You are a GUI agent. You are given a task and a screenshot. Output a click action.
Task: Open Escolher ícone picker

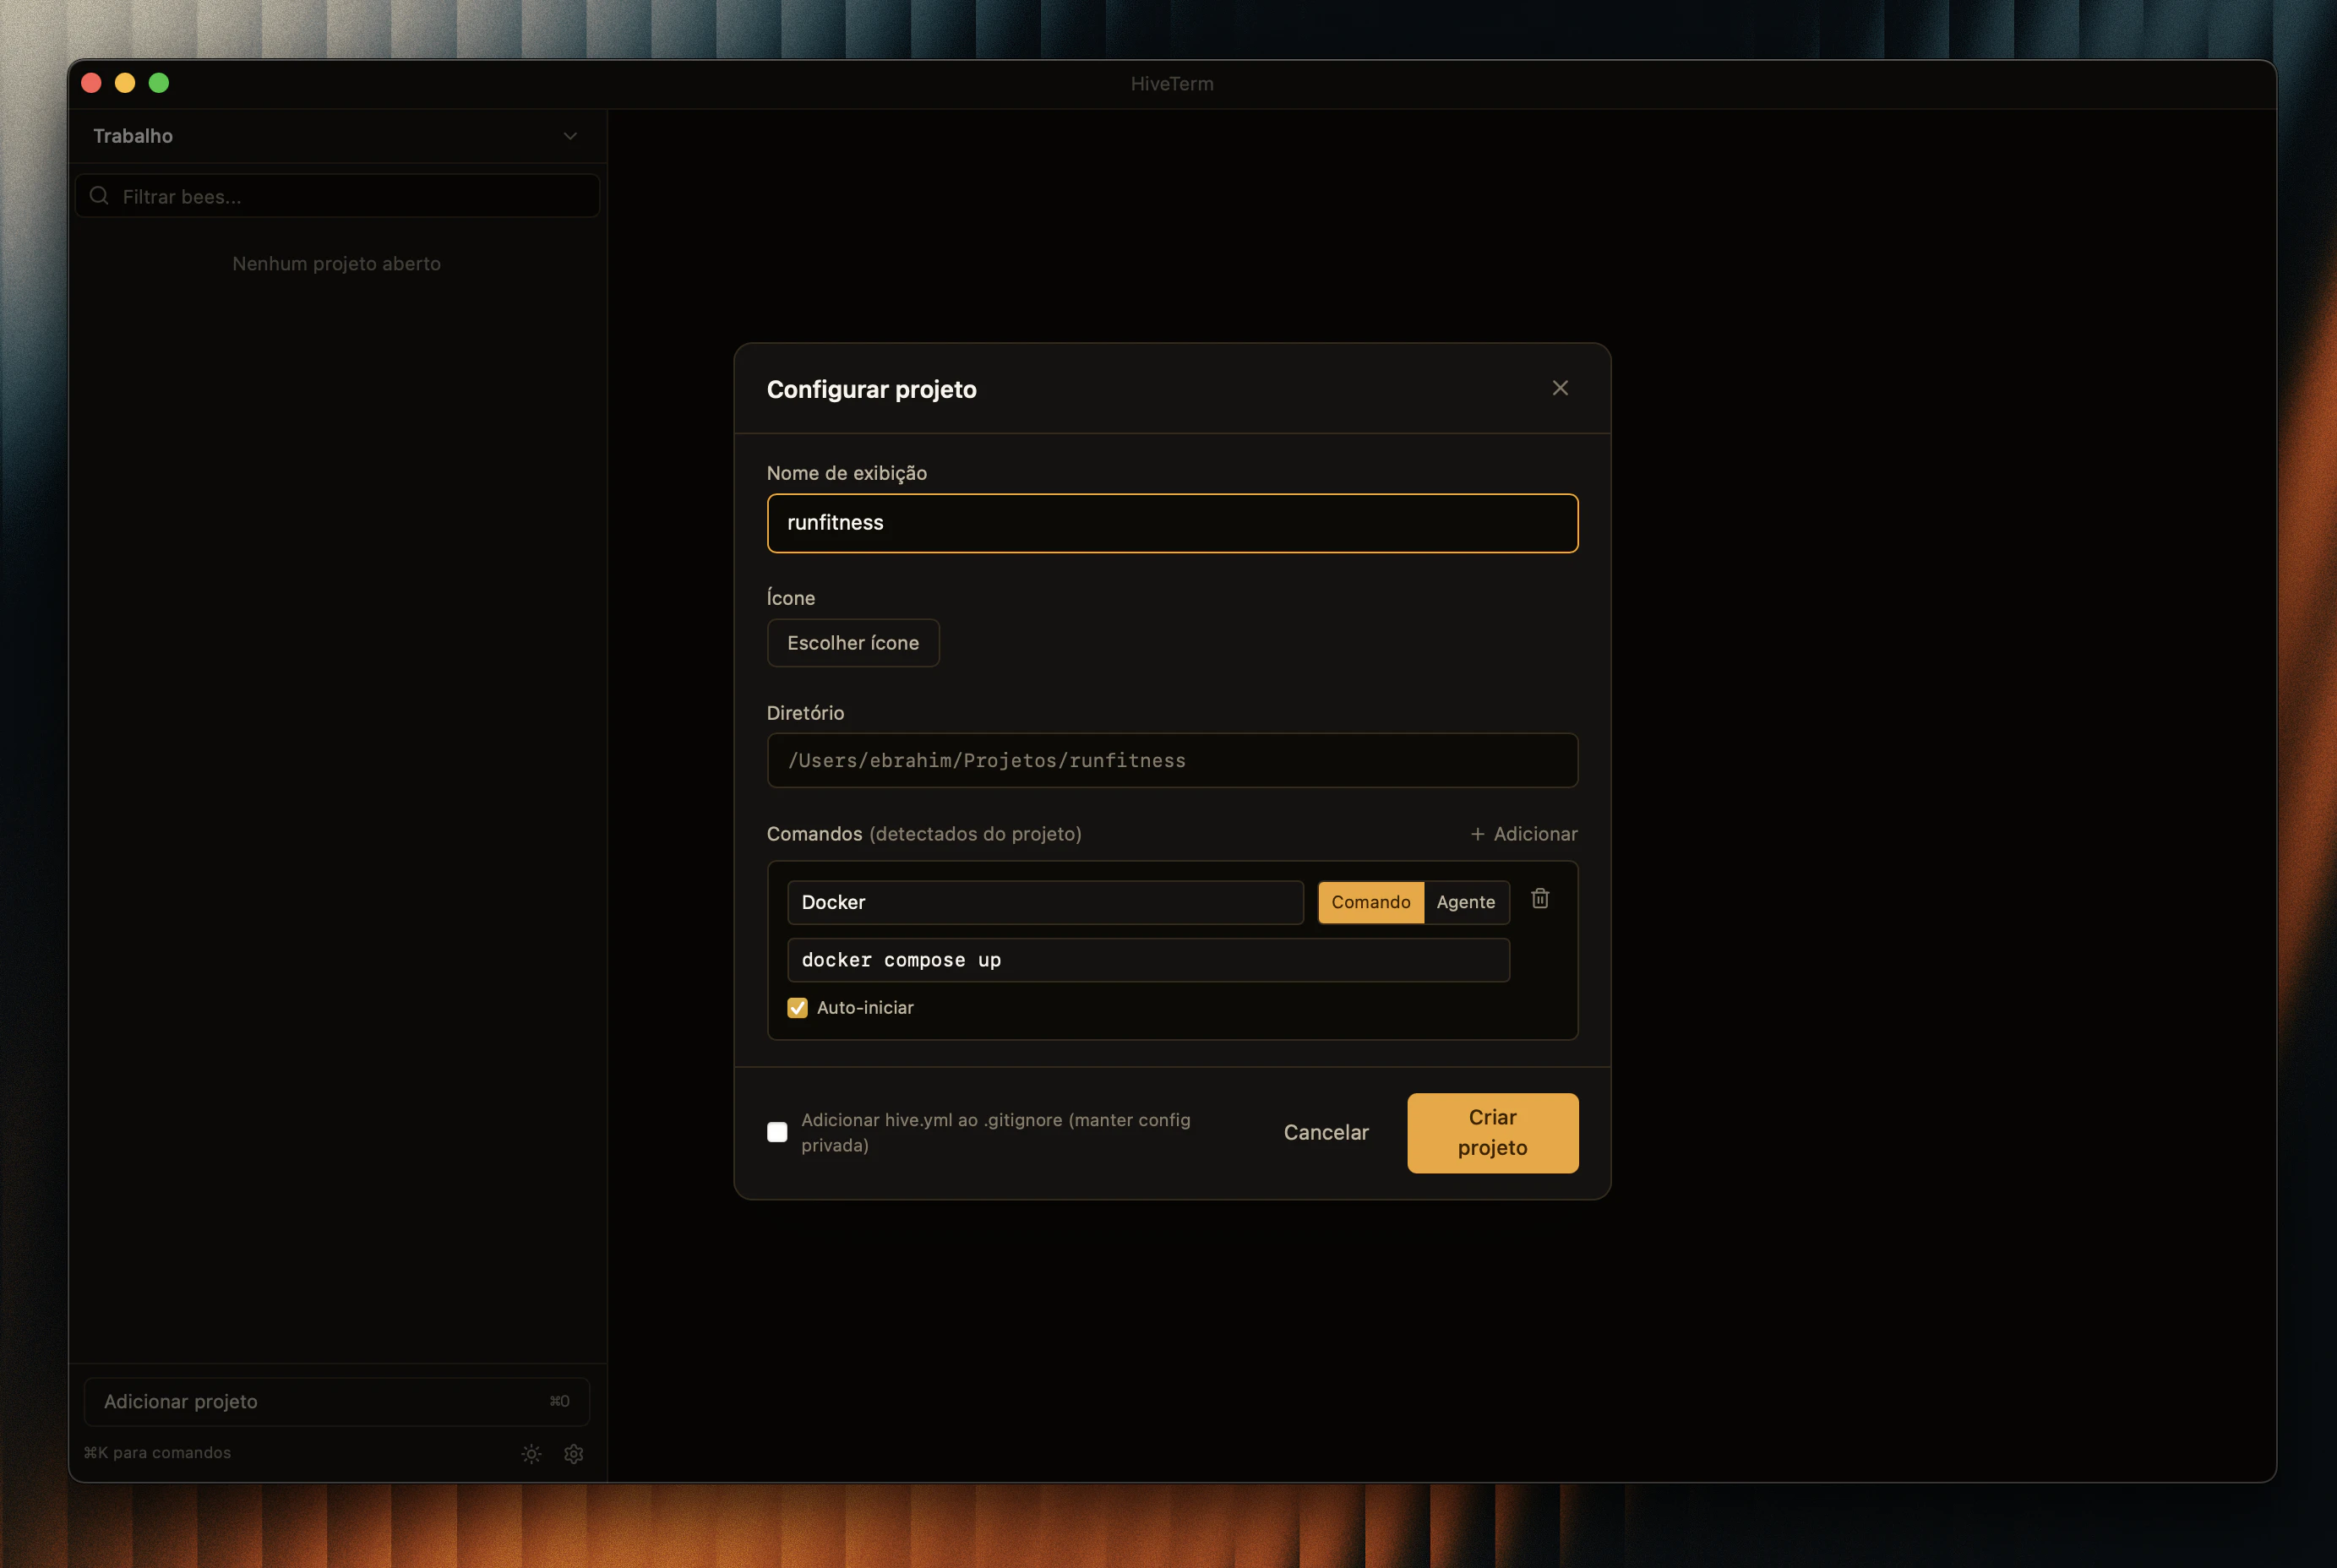[853, 643]
